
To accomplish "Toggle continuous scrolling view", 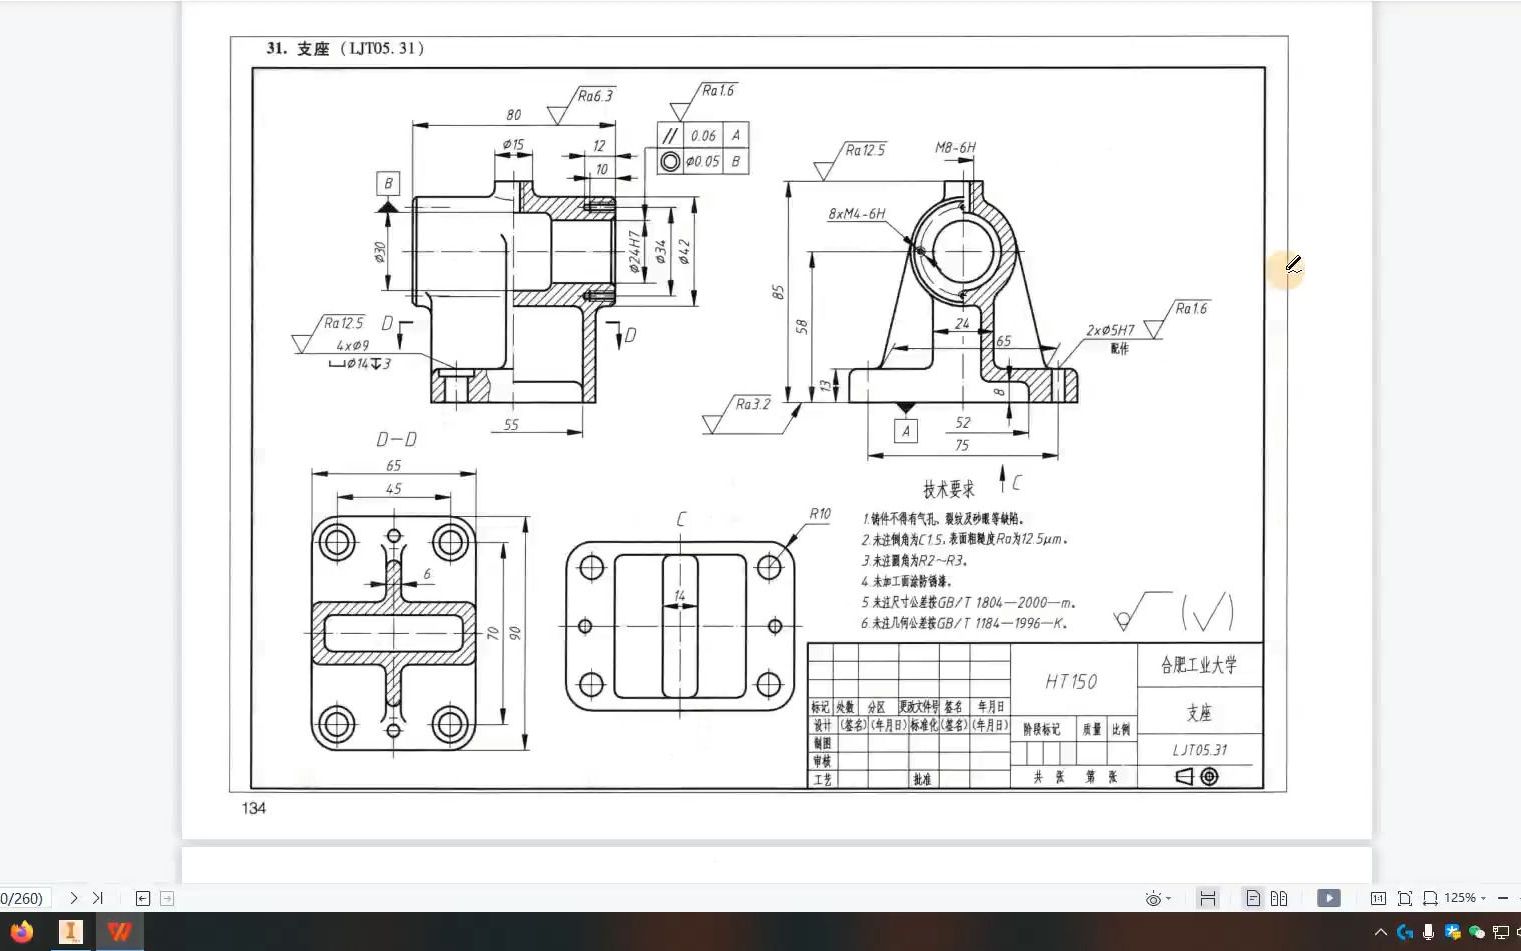I will (x=1208, y=898).
